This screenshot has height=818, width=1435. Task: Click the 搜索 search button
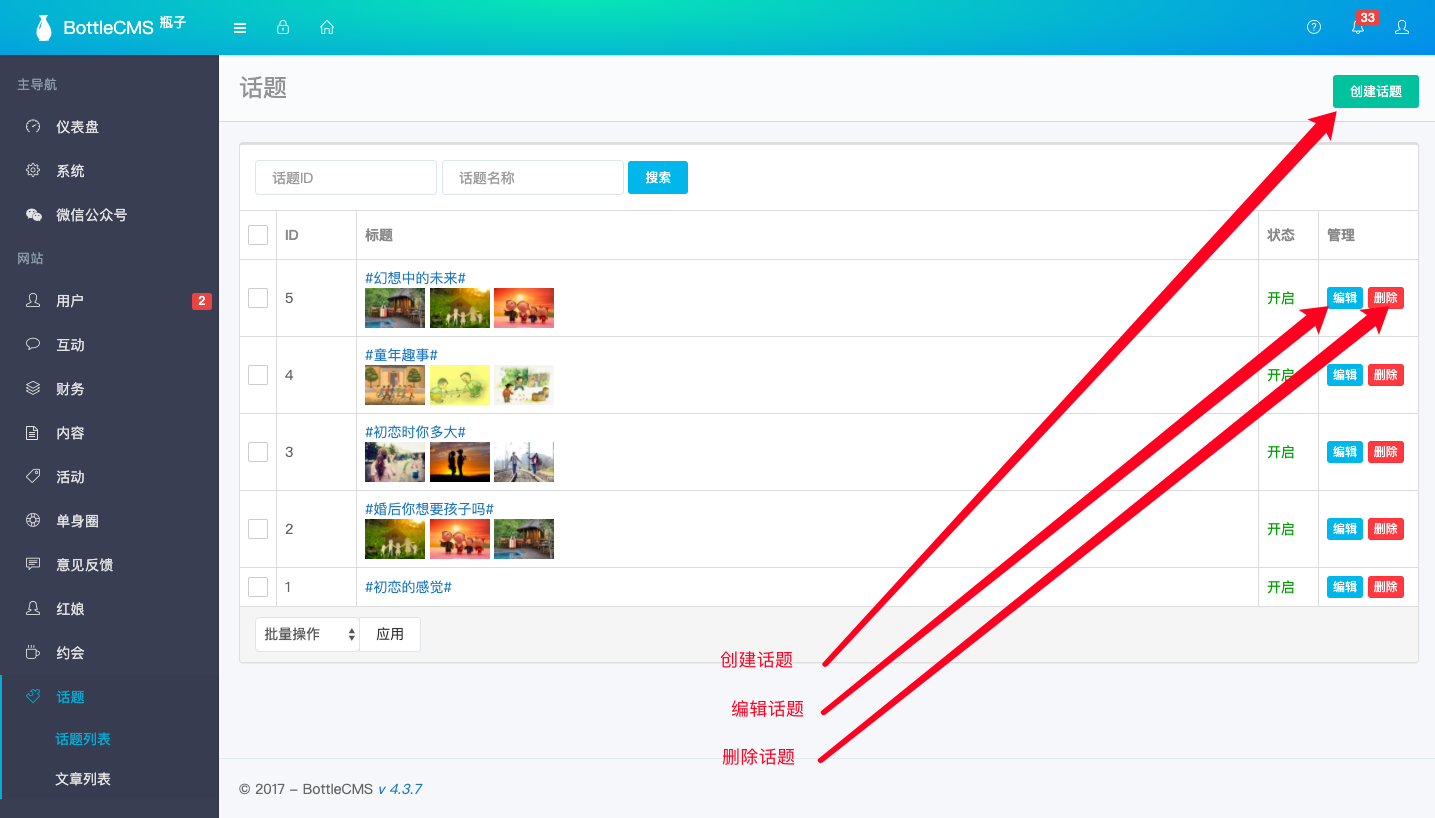(x=658, y=177)
